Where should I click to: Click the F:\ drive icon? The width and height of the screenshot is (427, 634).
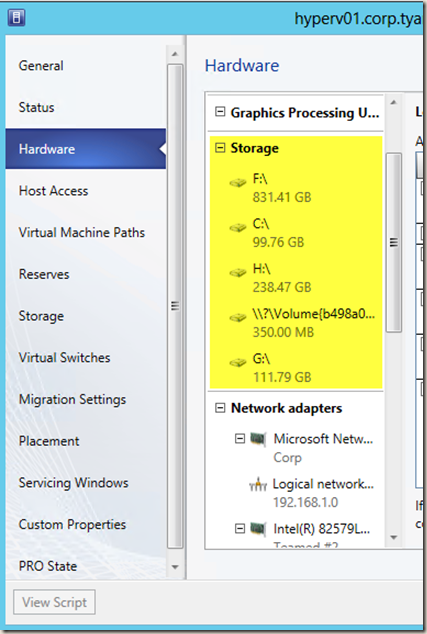(x=238, y=183)
